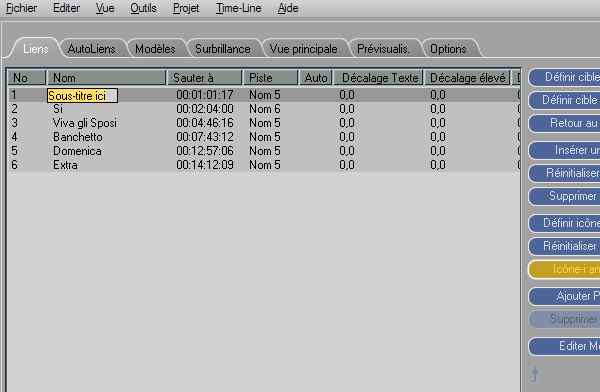Click the Retour au button
The width and height of the screenshot is (600, 392).
coord(564,123)
